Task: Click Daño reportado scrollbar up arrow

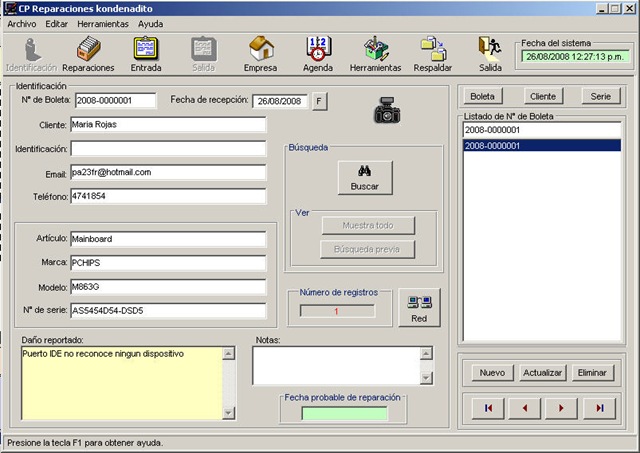Action: coord(229,353)
